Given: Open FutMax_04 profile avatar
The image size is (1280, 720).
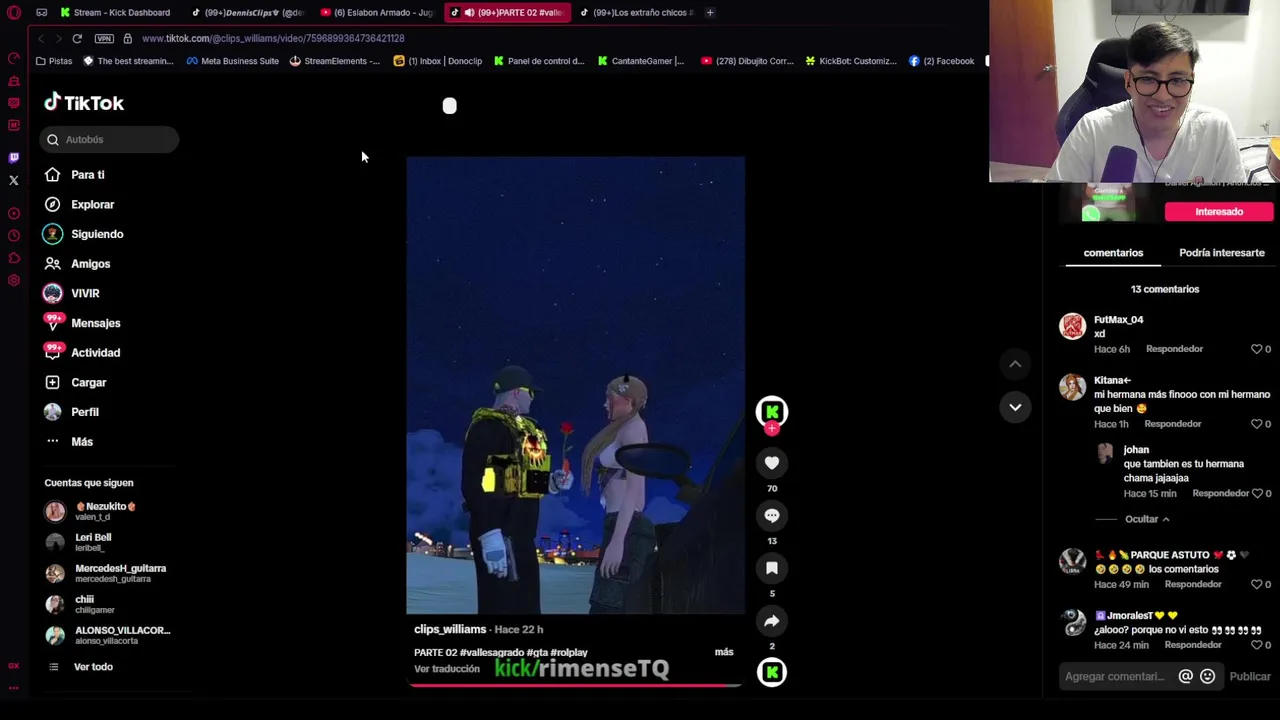Looking at the screenshot, I should pos(1073,327).
